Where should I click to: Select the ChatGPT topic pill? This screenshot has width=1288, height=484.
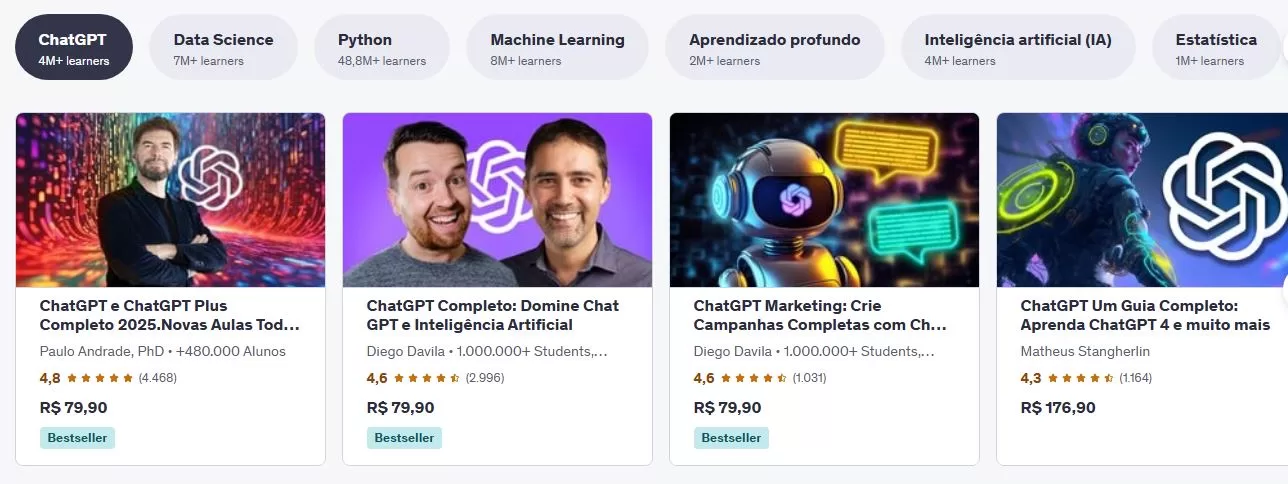point(74,47)
